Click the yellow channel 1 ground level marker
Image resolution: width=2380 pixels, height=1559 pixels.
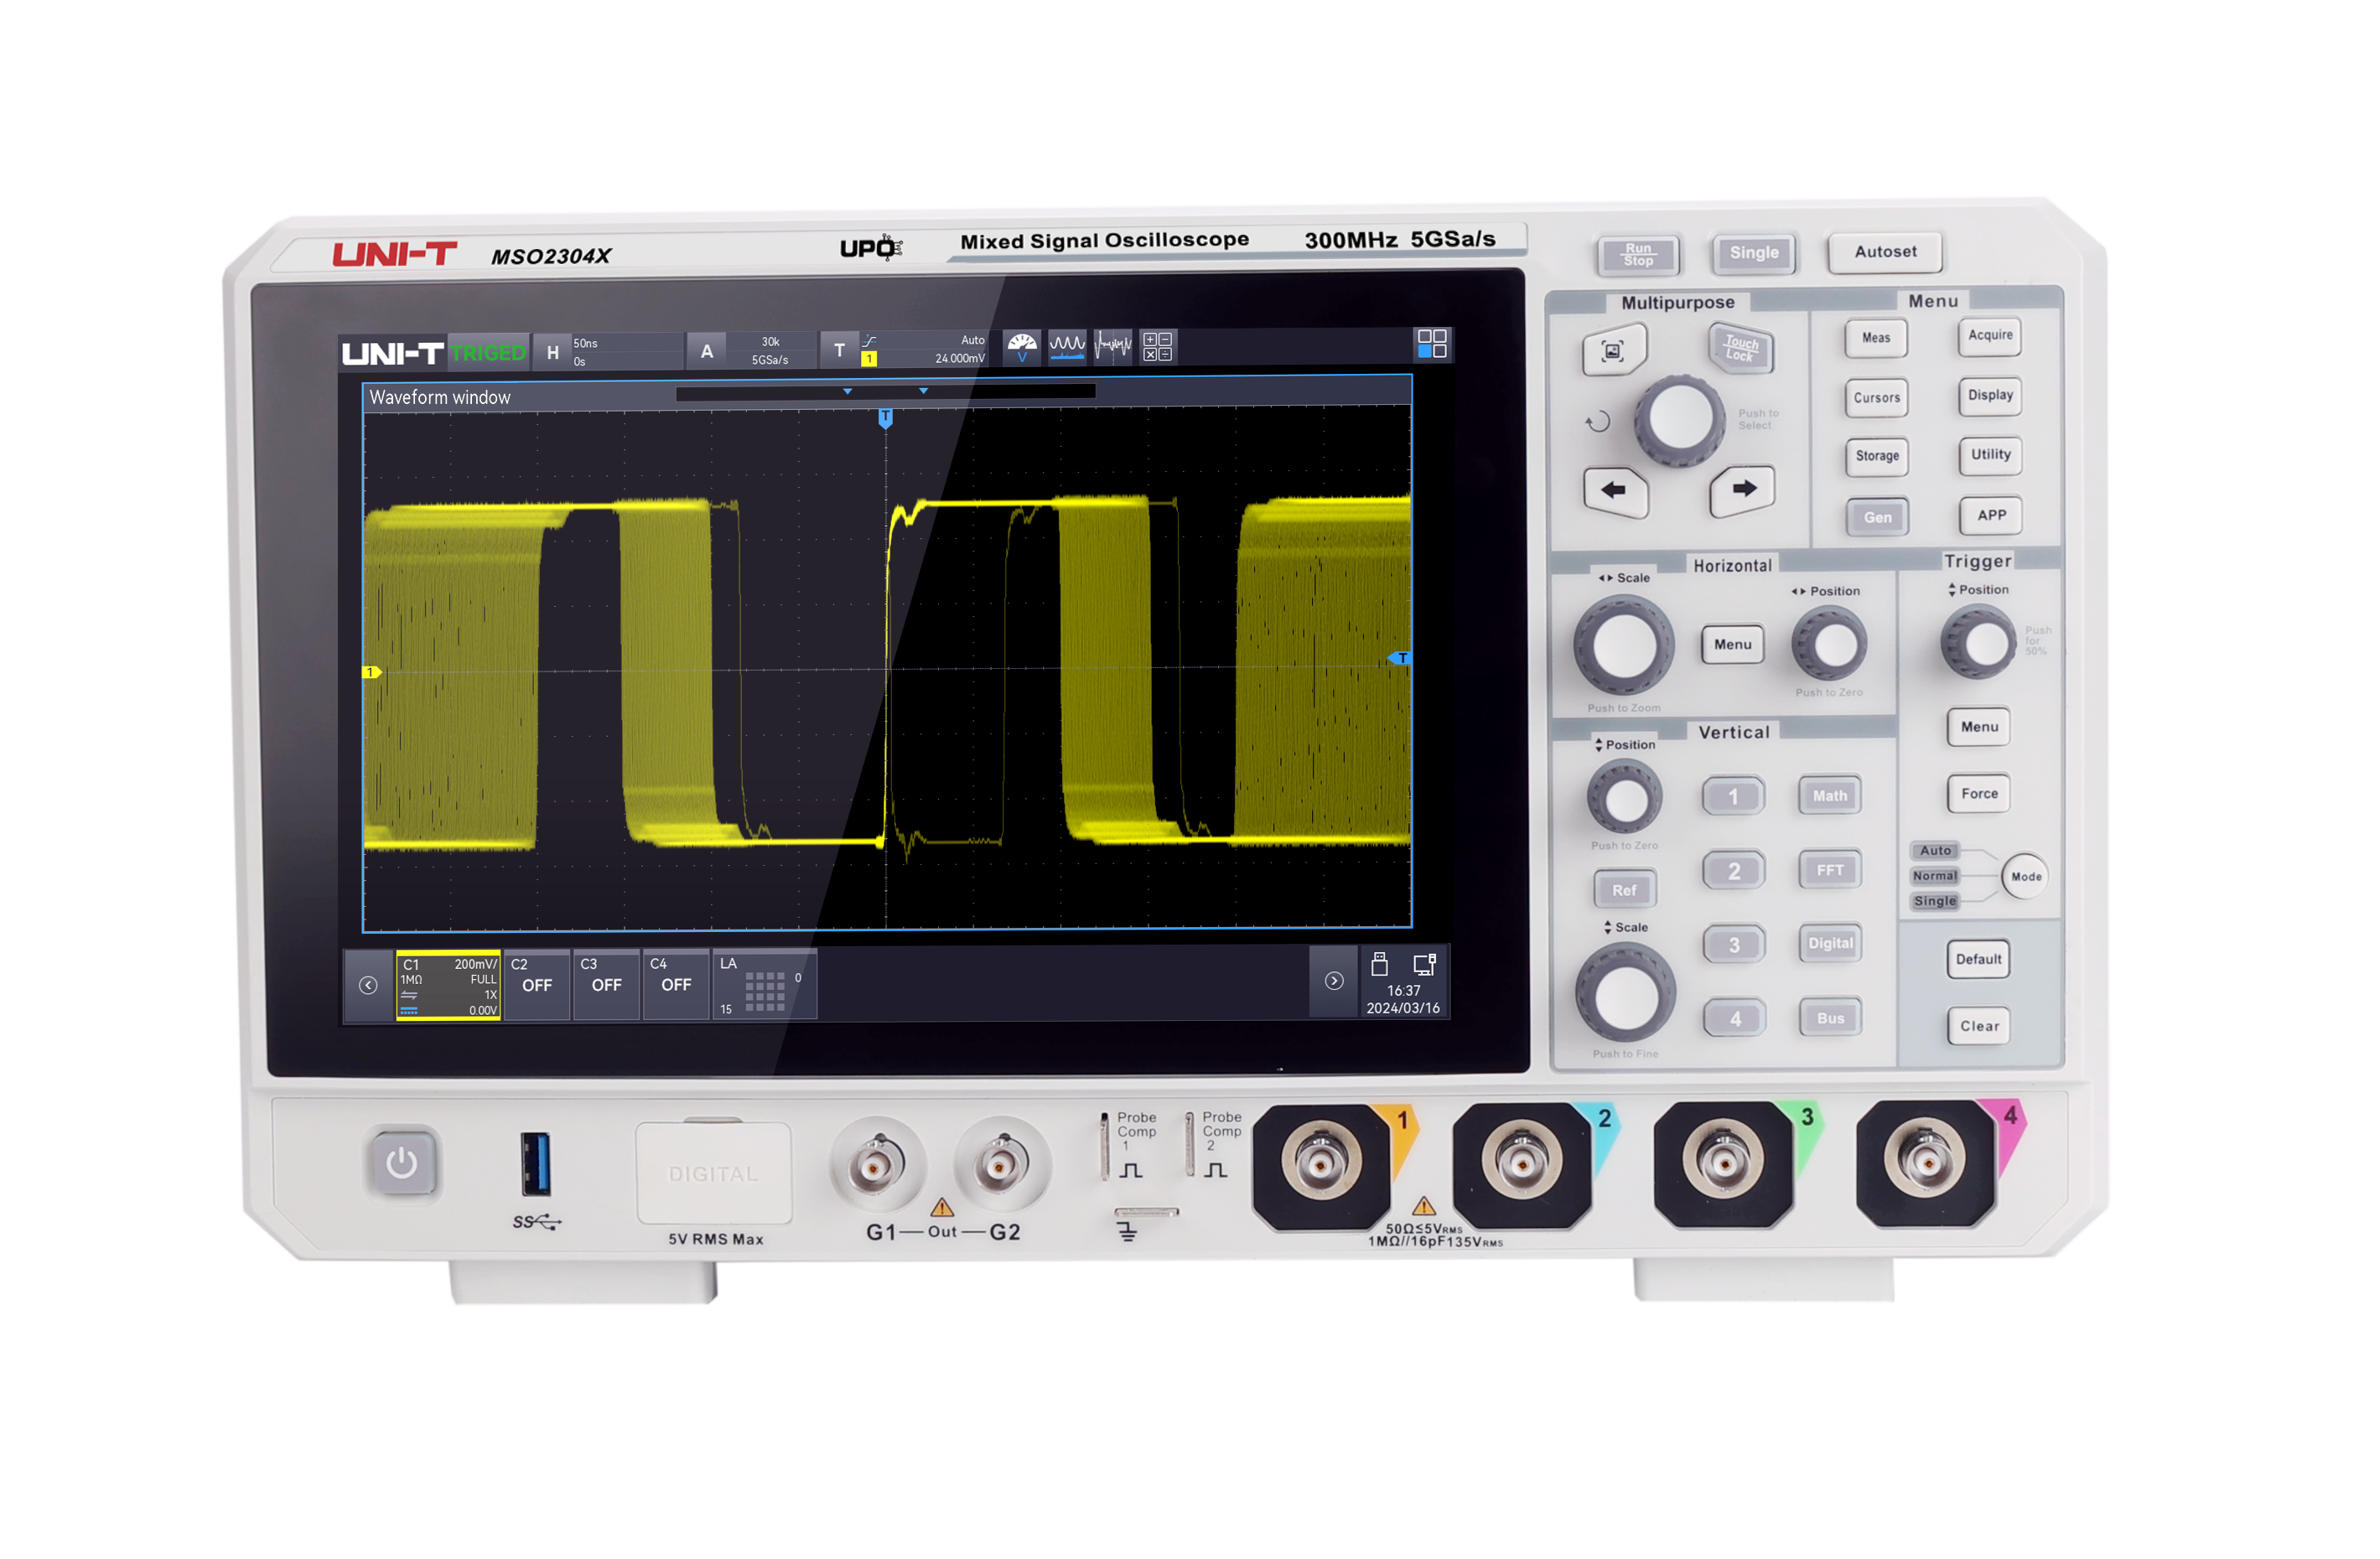click(371, 672)
